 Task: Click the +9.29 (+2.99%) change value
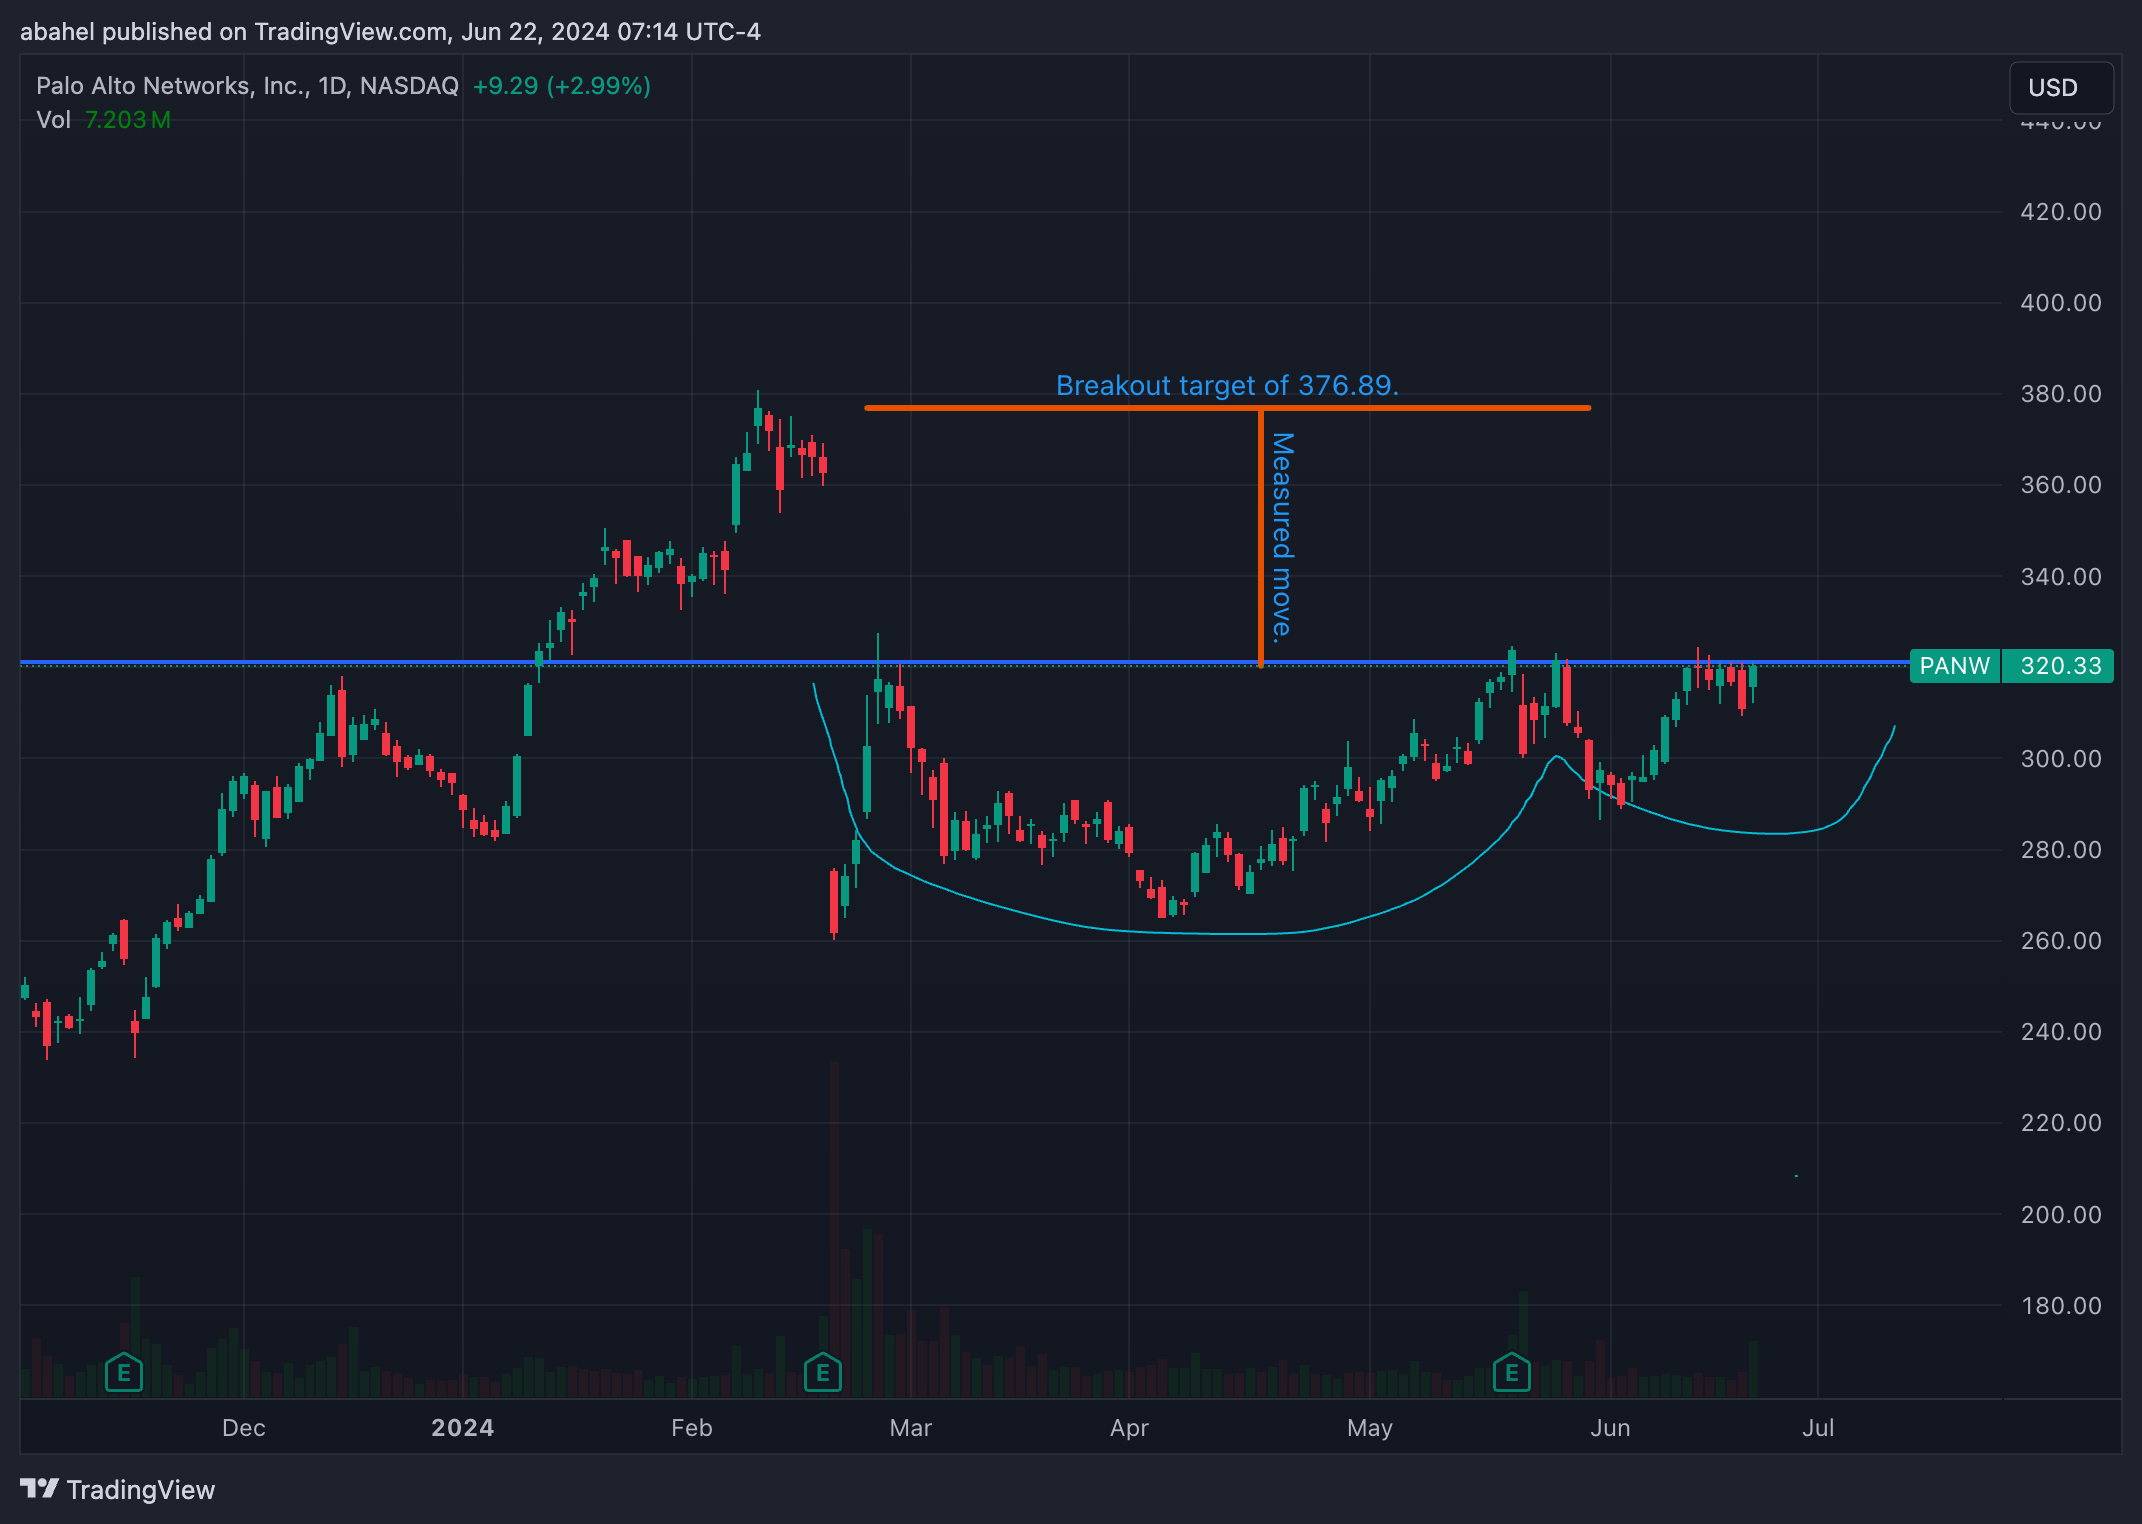(x=562, y=86)
